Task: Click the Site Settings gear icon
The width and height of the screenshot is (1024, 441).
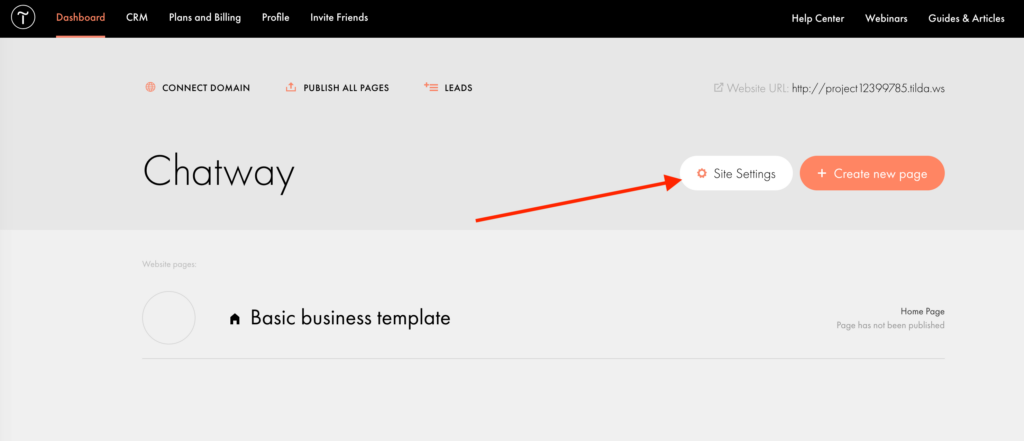Action: [x=702, y=173]
